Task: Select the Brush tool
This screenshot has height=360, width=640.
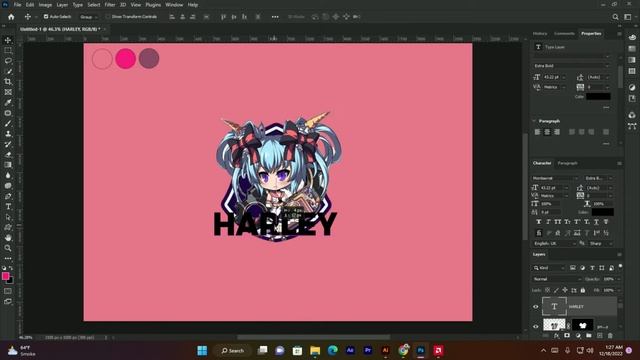Action: pyautogui.click(x=8, y=123)
